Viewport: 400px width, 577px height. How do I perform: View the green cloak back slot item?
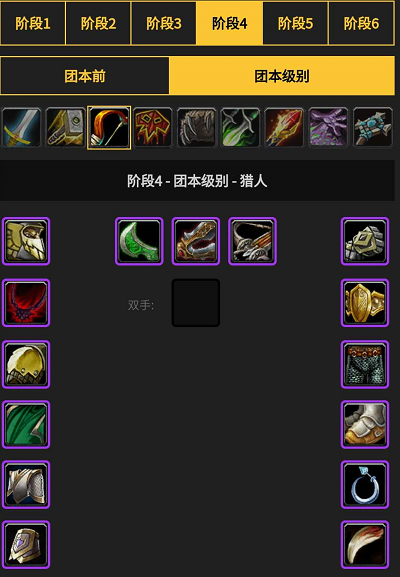coord(26,424)
